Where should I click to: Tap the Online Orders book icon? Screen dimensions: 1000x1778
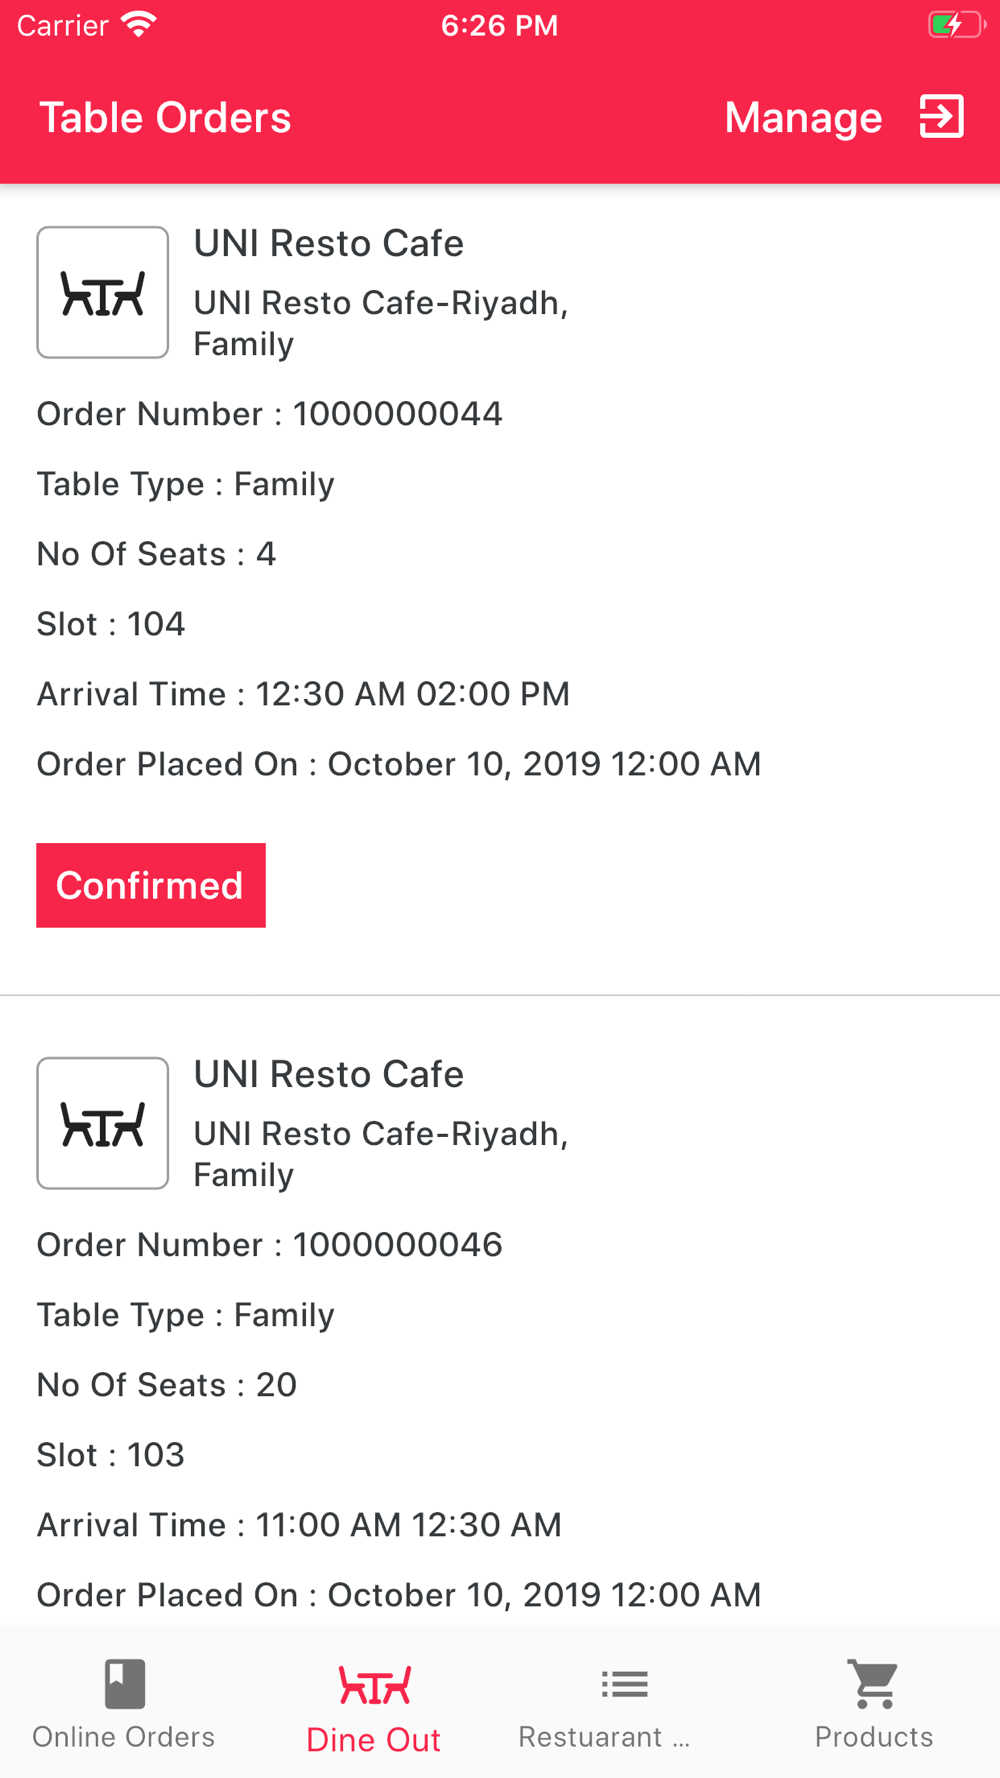tap(125, 1684)
